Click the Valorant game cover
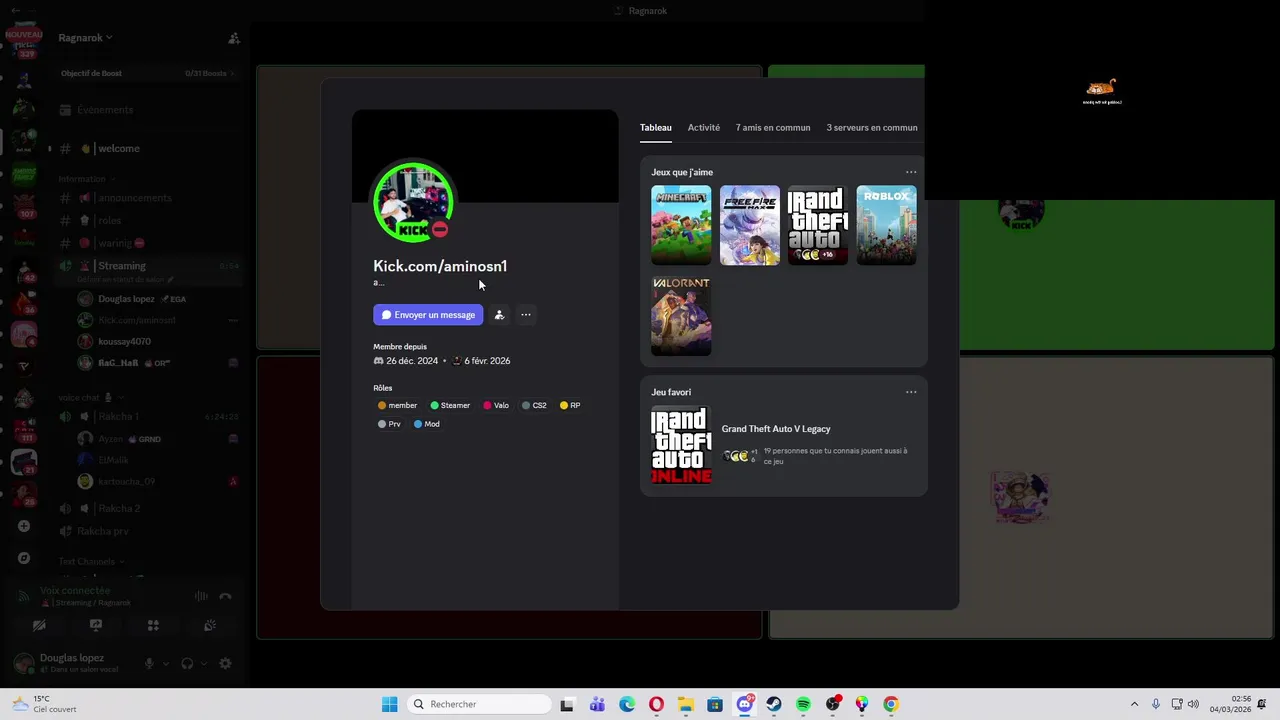 [x=681, y=316]
